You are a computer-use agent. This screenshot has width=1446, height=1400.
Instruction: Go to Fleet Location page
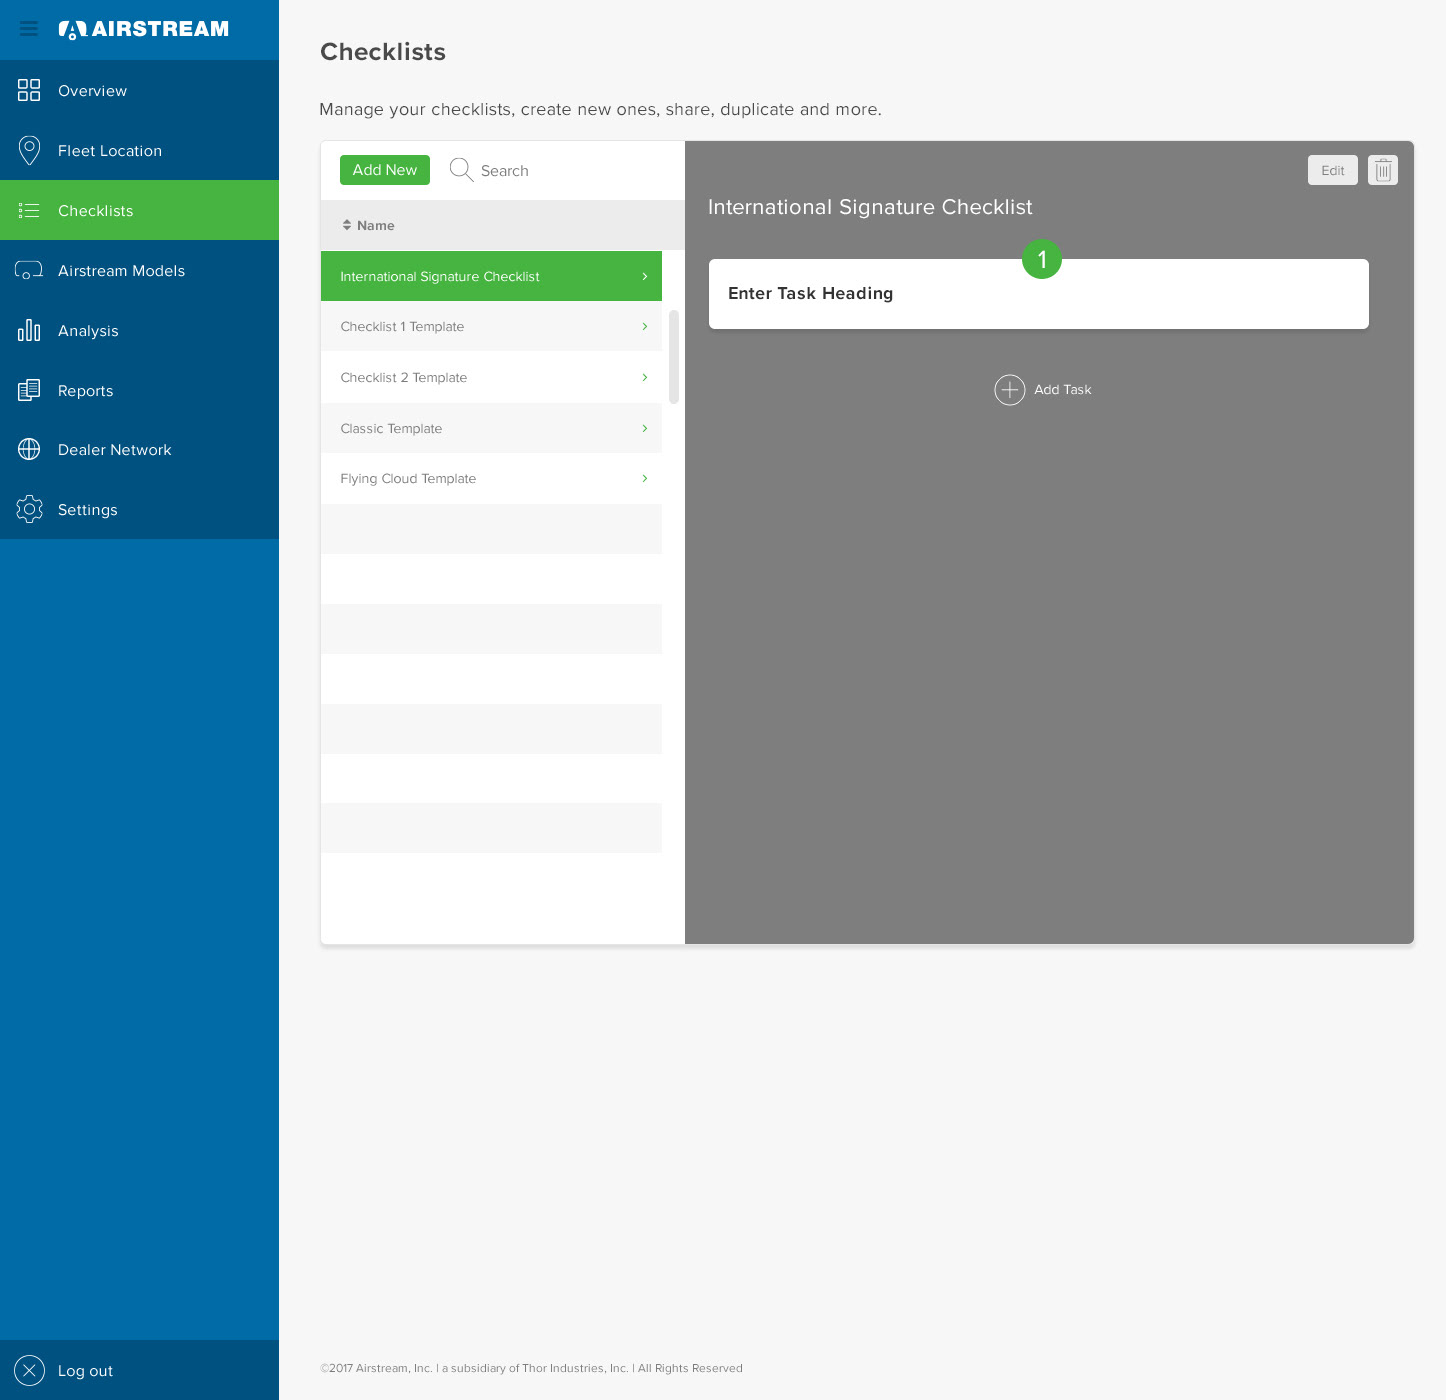coord(139,150)
